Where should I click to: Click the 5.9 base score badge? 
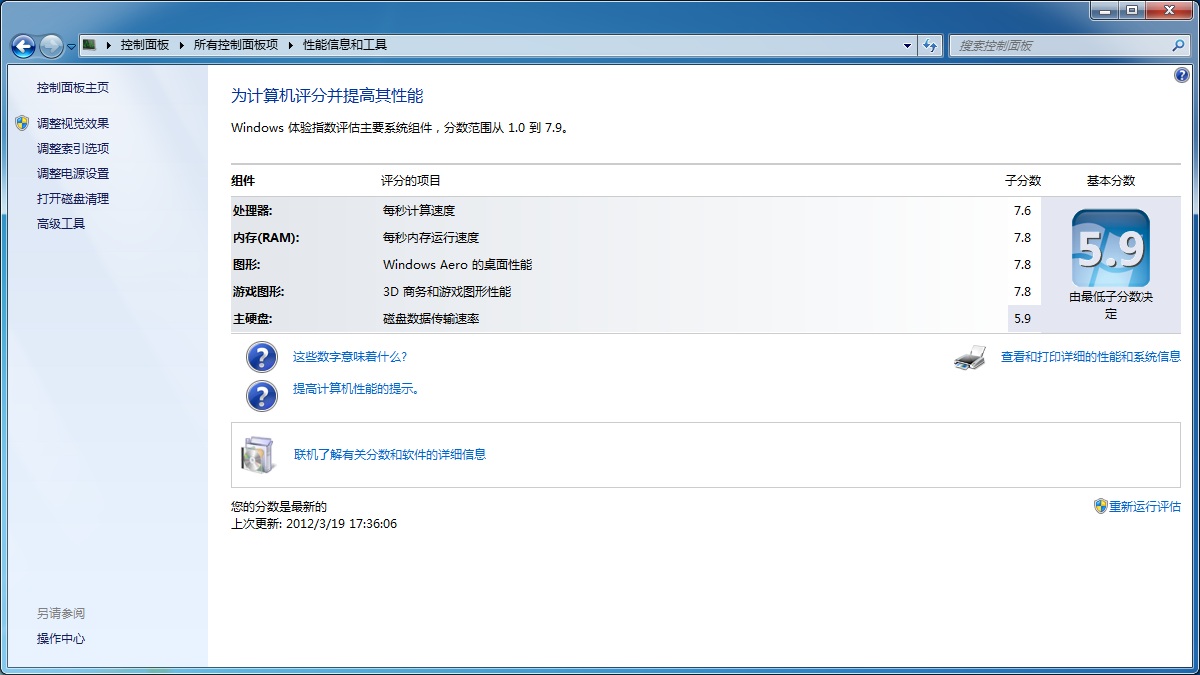(1110, 250)
